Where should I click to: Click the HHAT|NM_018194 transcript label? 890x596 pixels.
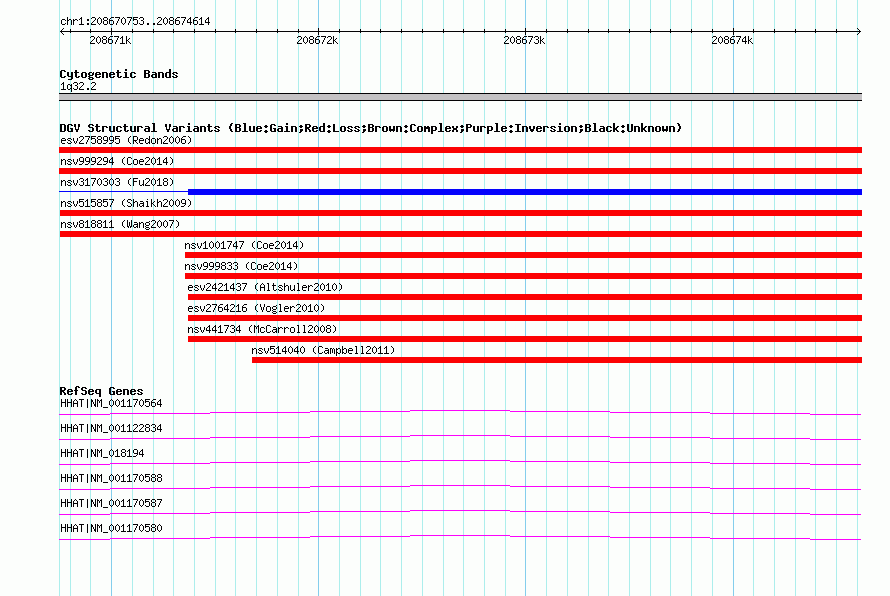point(102,453)
